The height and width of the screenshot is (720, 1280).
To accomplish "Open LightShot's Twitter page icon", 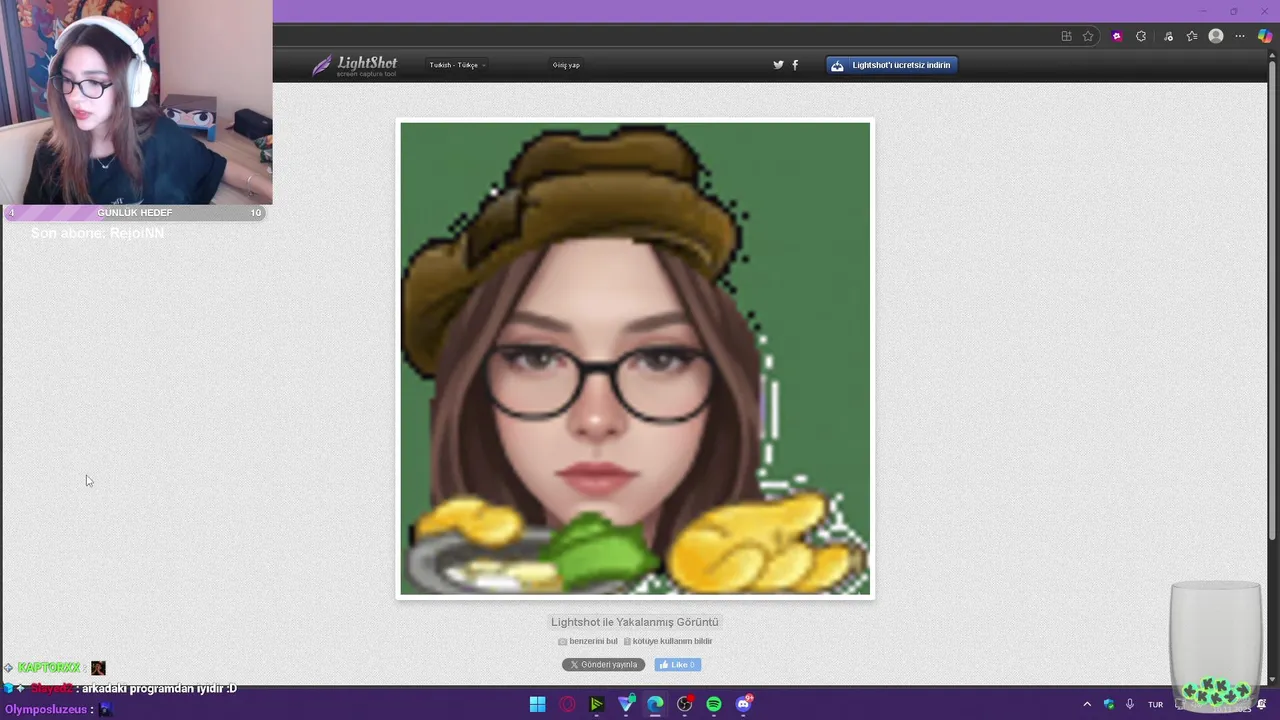I will click(x=778, y=65).
